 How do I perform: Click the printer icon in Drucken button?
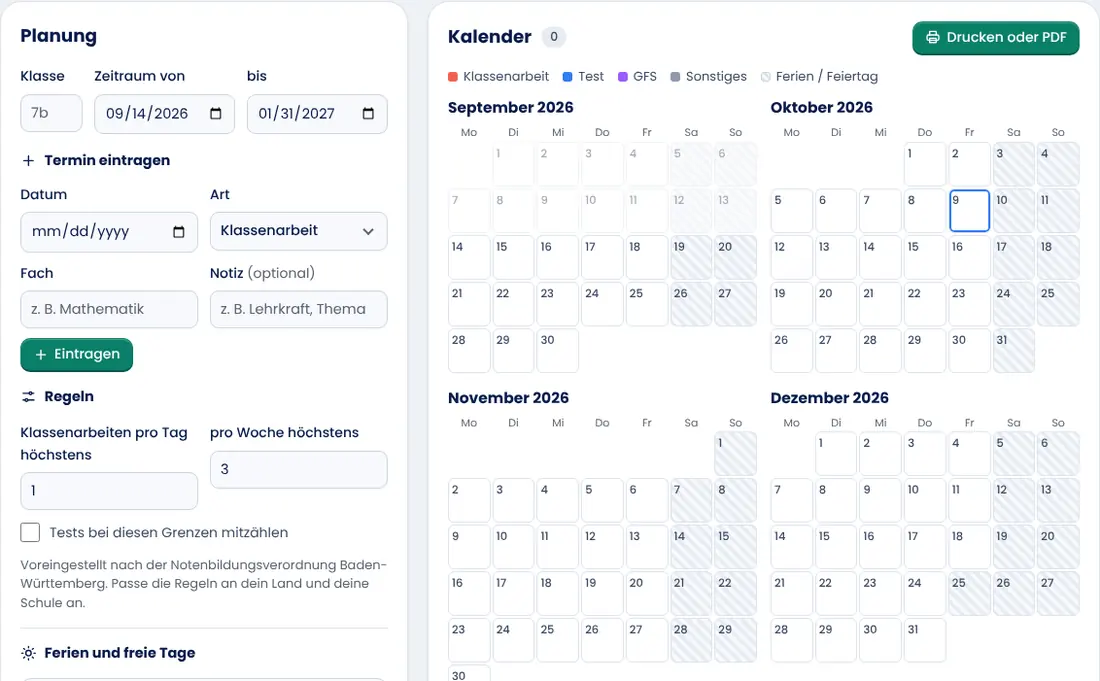[x=932, y=37]
